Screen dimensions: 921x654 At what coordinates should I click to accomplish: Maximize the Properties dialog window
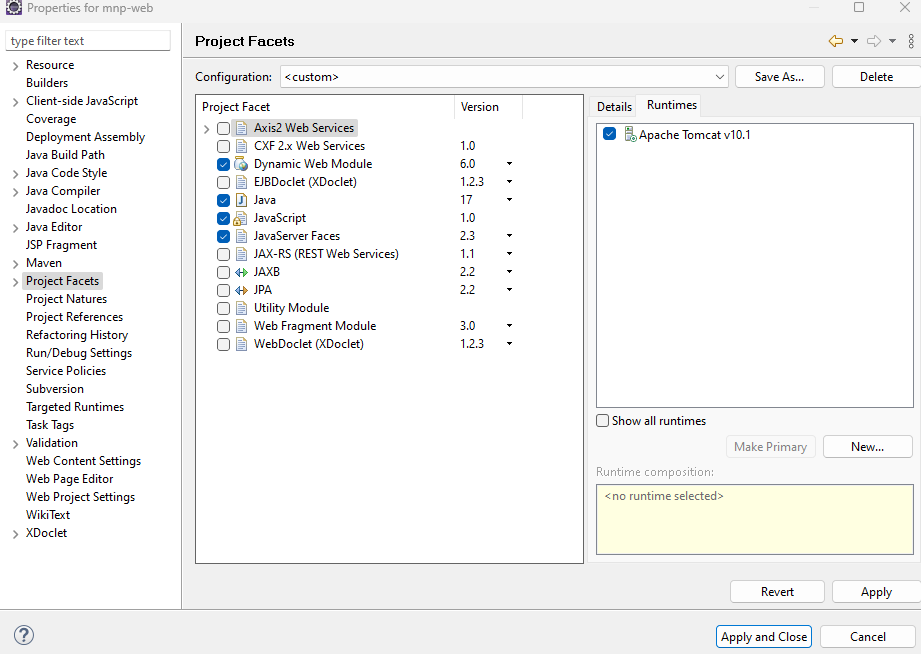[x=859, y=7]
